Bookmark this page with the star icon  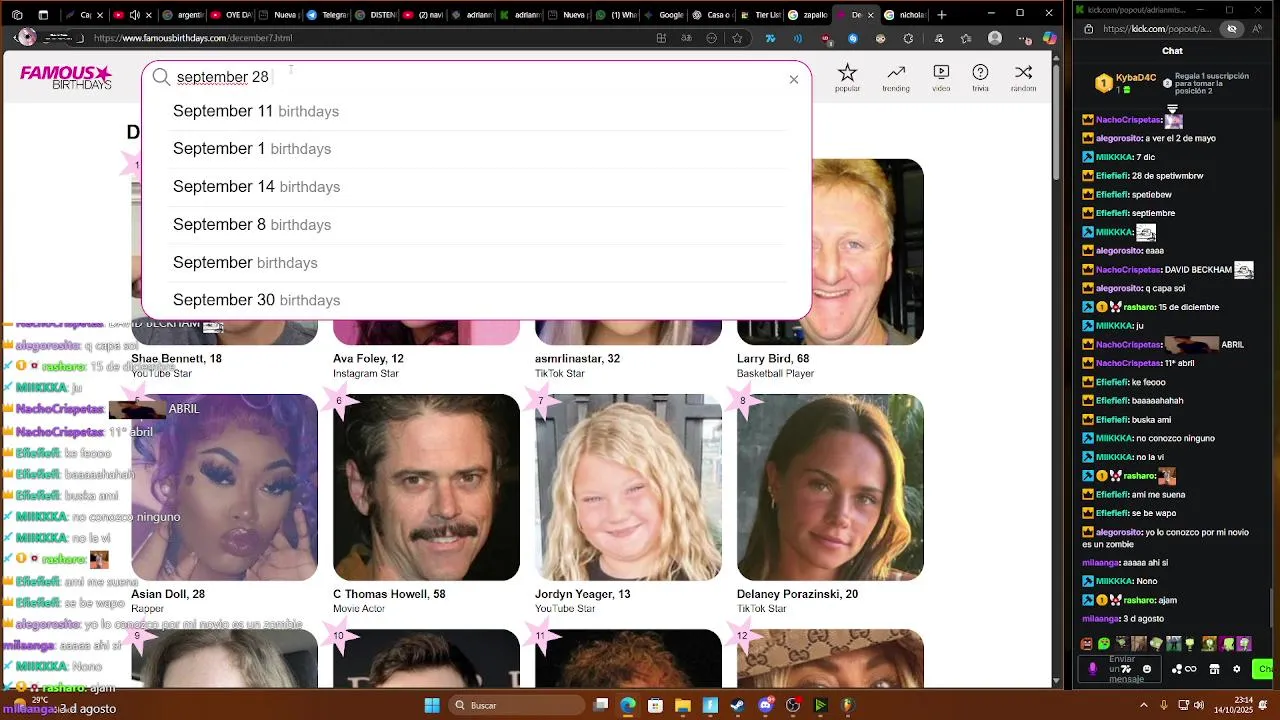pos(737,38)
